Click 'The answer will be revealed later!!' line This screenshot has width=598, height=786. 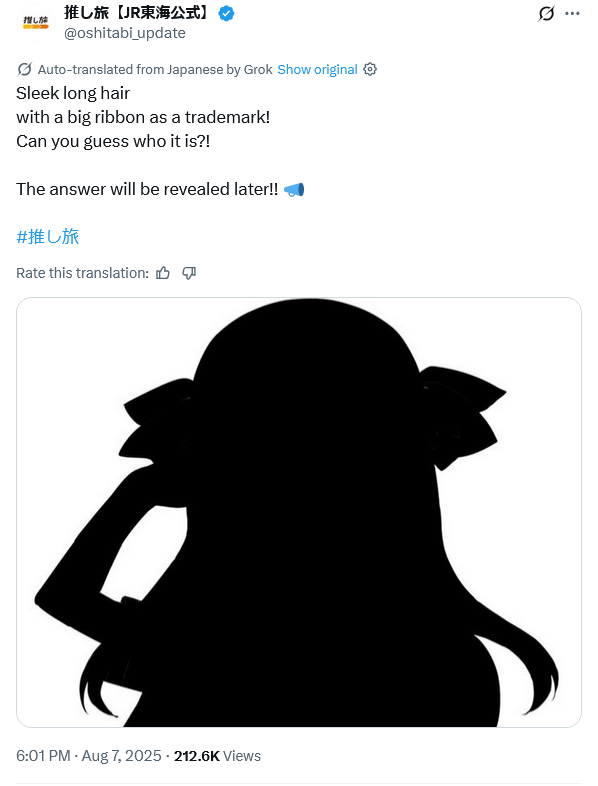click(147, 189)
